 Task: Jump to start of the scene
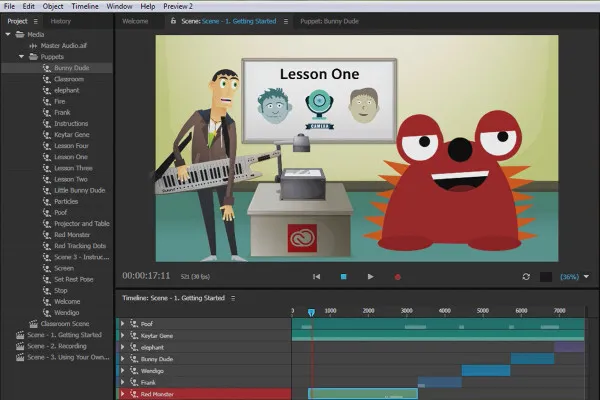316,276
